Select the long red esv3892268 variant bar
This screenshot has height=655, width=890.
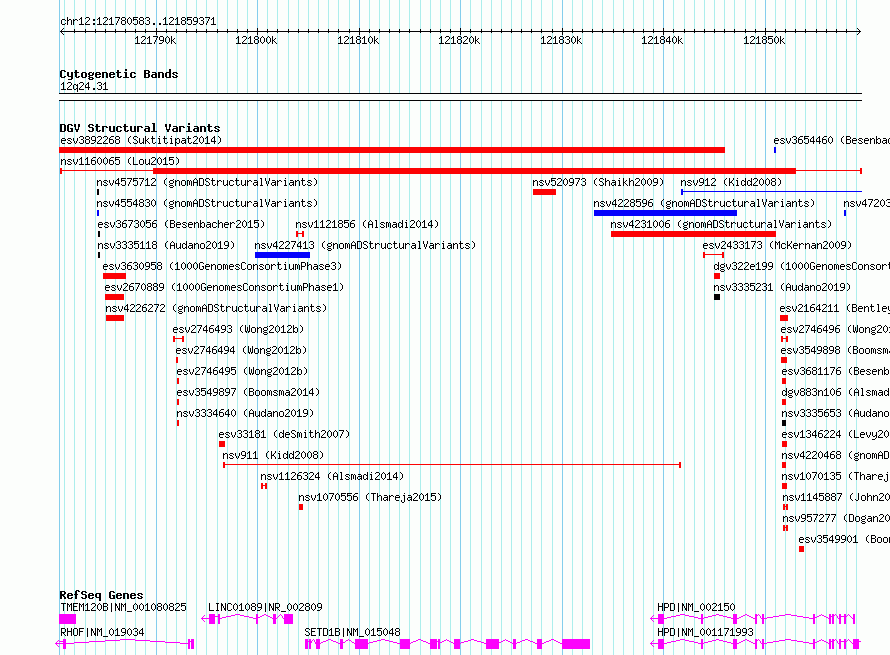(x=392, y=150)
